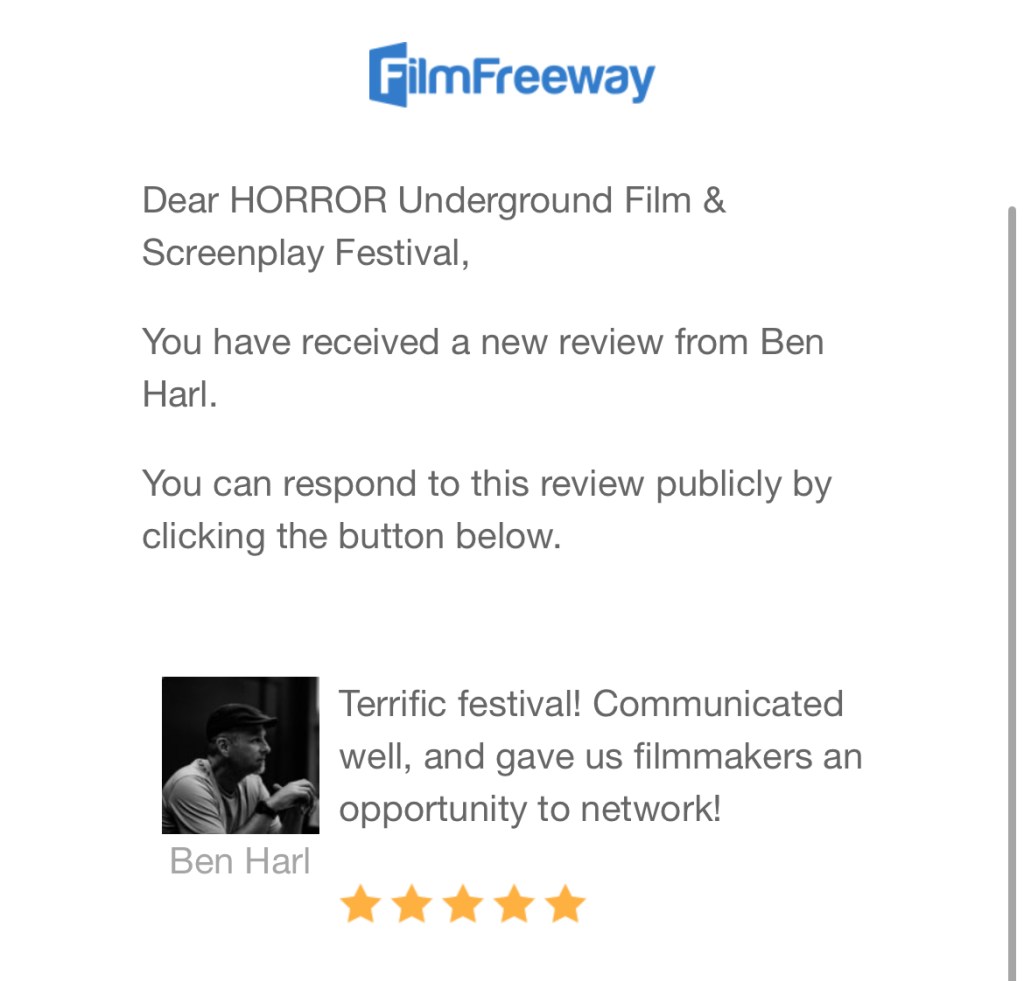Click 'opportunity to network!' review line
Screen dimensions: 1024x981
530,810
